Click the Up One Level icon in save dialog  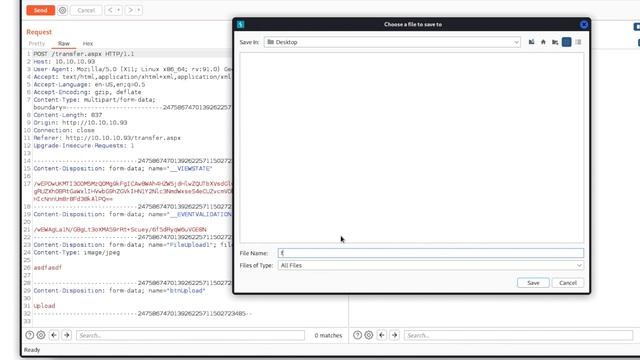pyautogui.click(x=531, y=42)
